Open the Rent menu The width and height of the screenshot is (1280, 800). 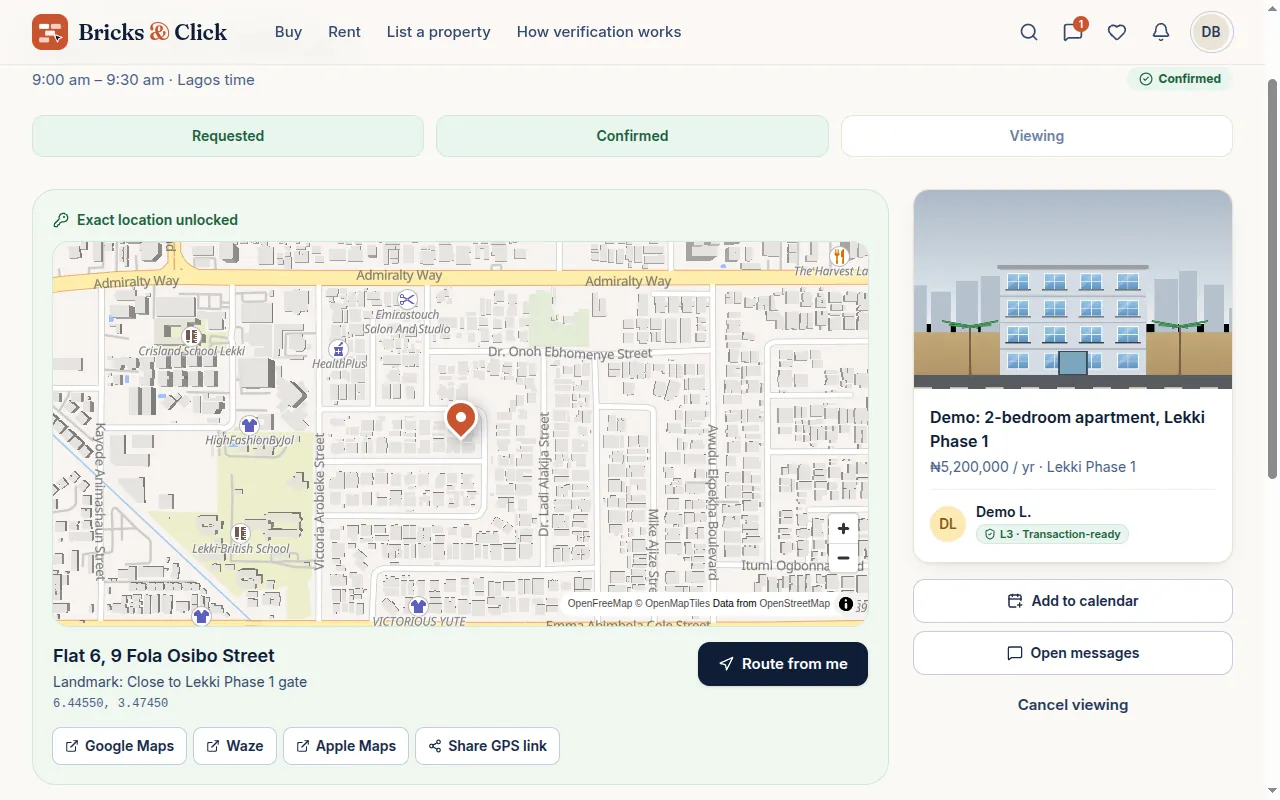pyautogui.click(x=344, y=32)
